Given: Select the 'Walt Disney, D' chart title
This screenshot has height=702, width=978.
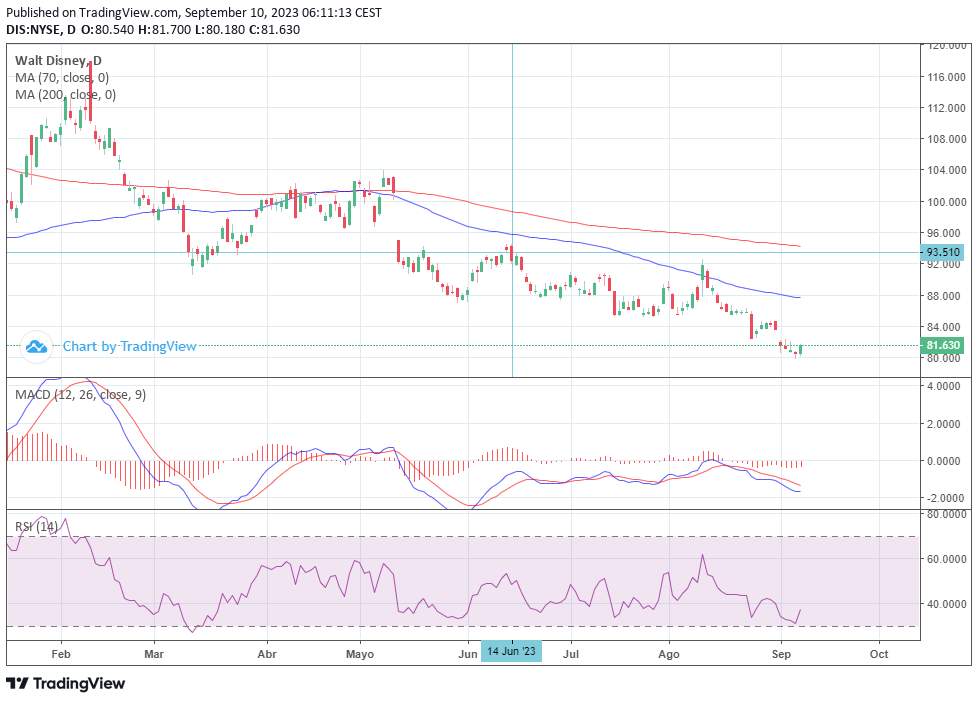Looking at the screenshot, I should click(58, 61).
